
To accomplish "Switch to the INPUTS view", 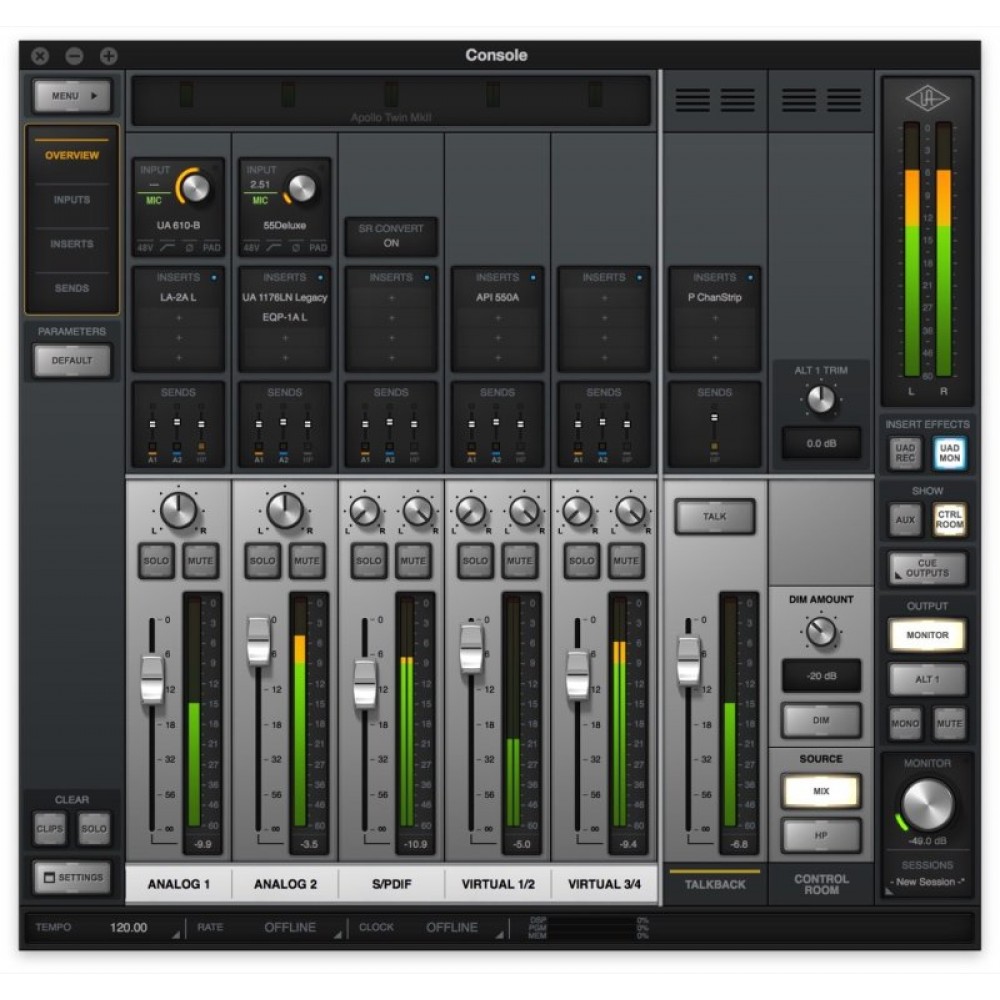I will pyautogui.click(x=72, y=200).
